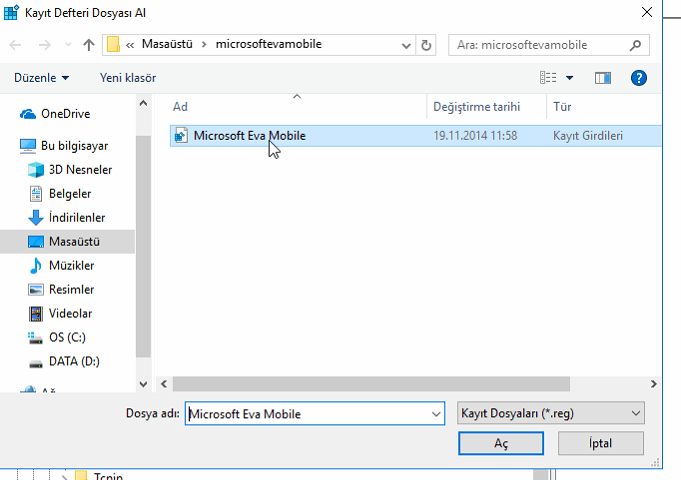Click the registry editor title bar icon
Screen dimensions: 681x480
(11, 12)
